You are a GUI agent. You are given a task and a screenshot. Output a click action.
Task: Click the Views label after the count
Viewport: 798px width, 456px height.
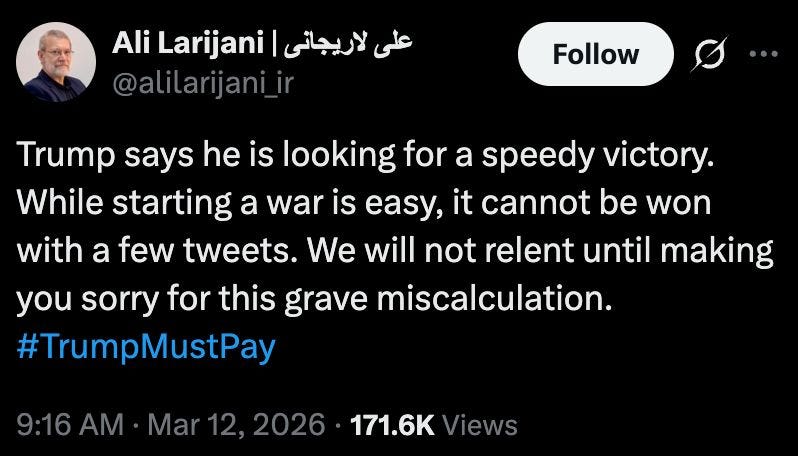click(479, 424)
